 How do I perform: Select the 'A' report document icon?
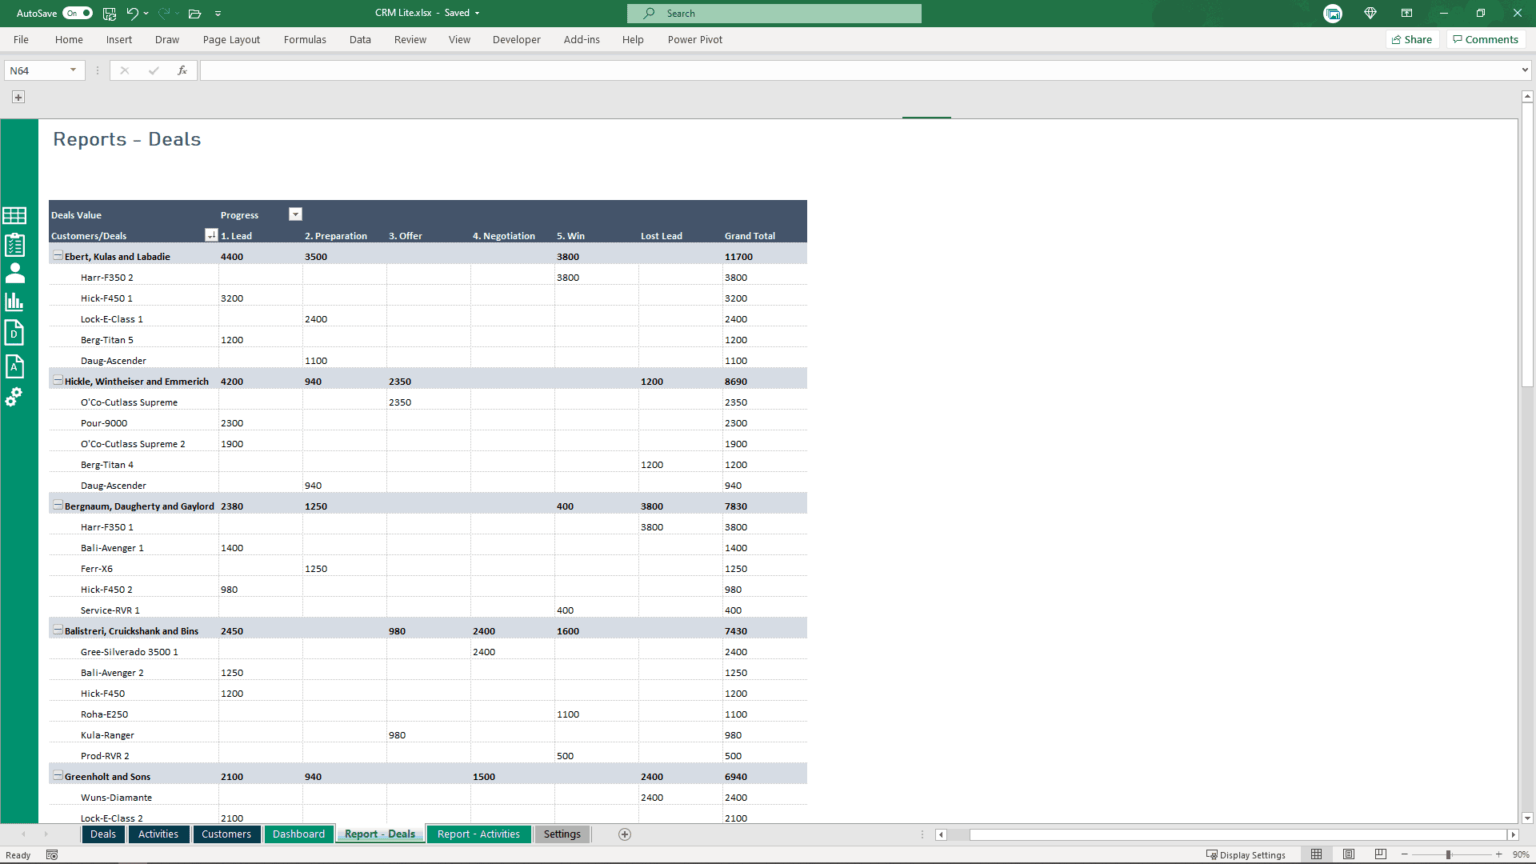14,366
